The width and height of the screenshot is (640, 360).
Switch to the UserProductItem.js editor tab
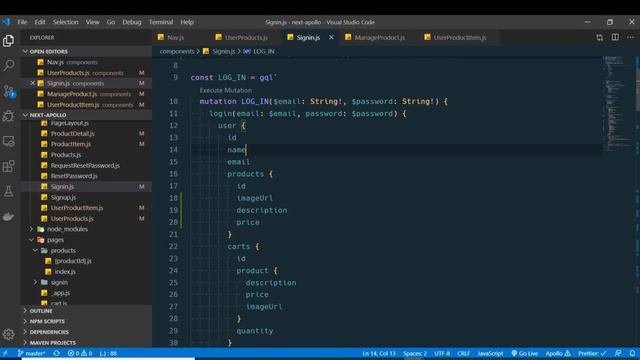460,38
